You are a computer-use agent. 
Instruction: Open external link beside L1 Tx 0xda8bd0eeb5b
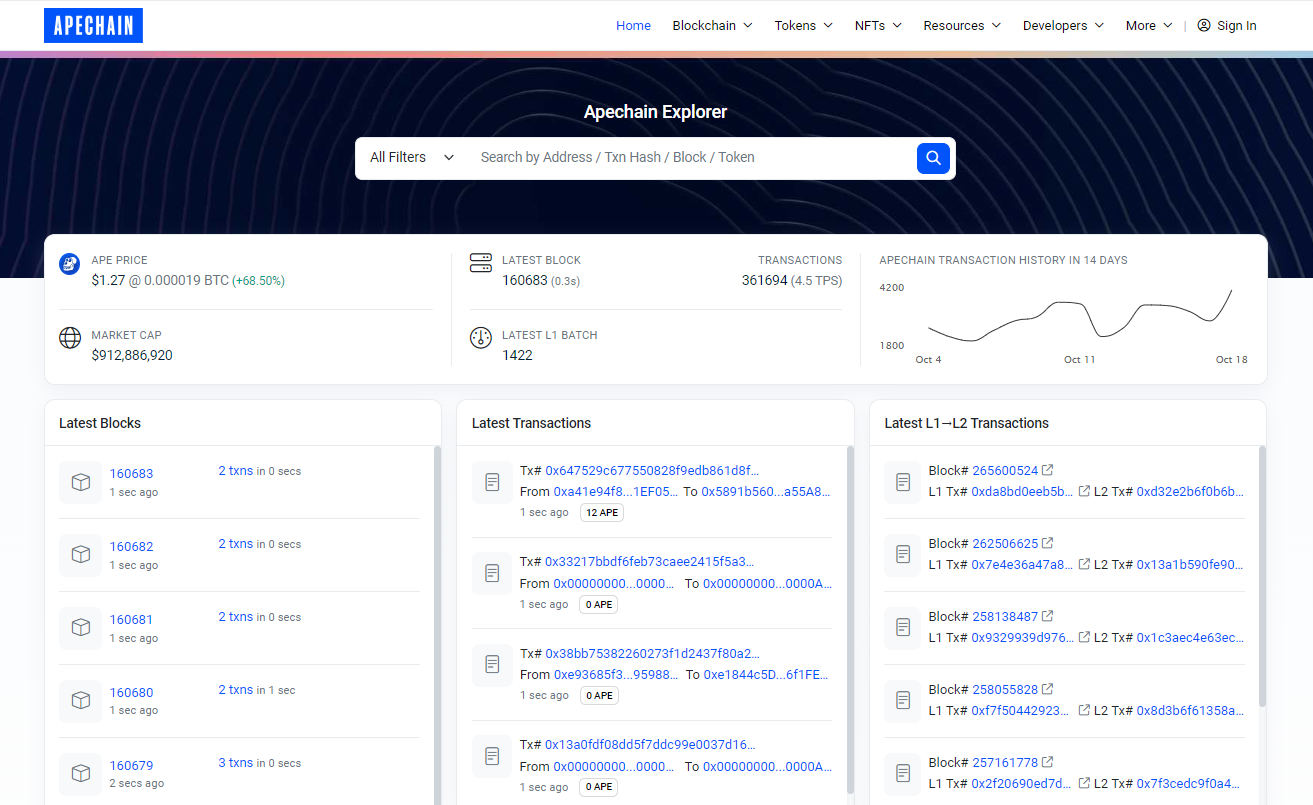1084,491
